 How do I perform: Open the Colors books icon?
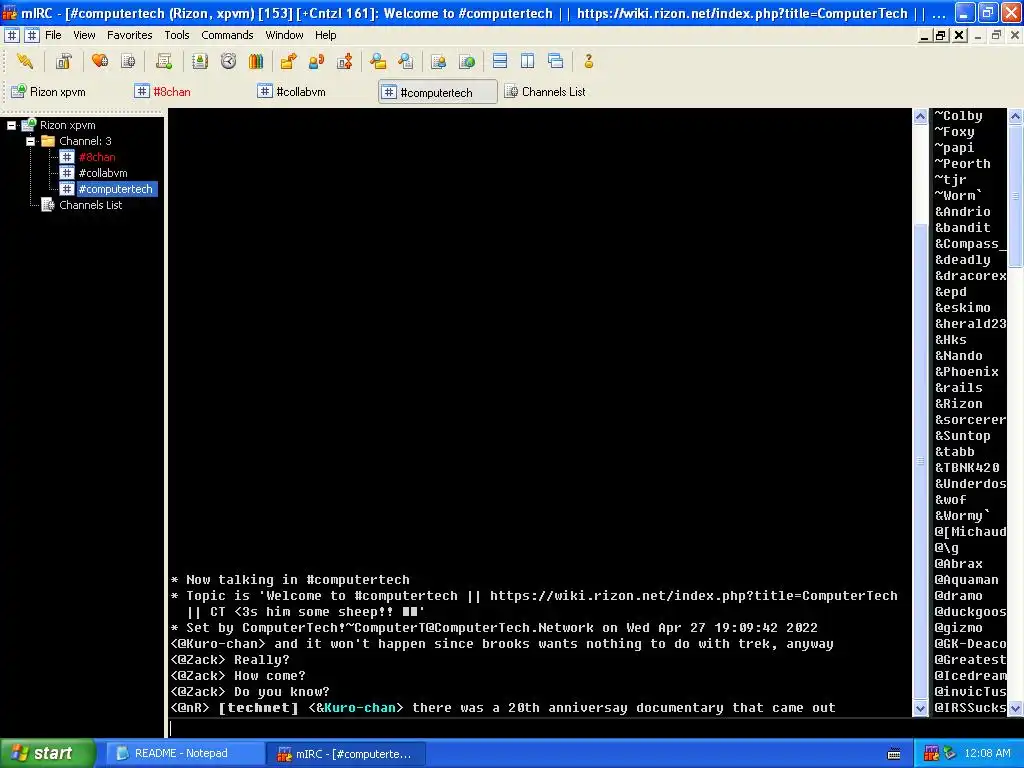pos(256,61)
